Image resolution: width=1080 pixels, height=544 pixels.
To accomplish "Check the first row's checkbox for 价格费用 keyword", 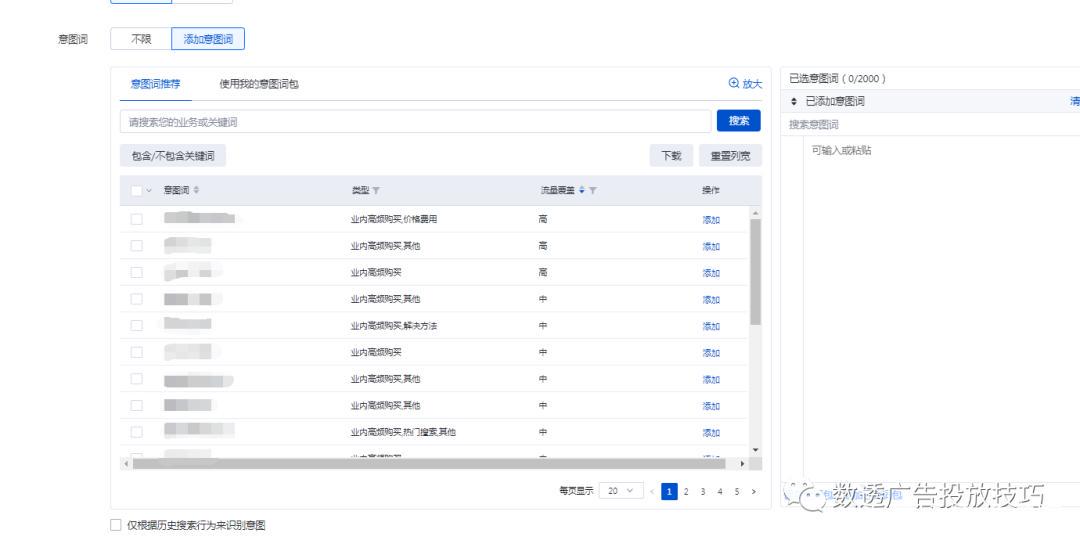I will (x=137, y=219).
